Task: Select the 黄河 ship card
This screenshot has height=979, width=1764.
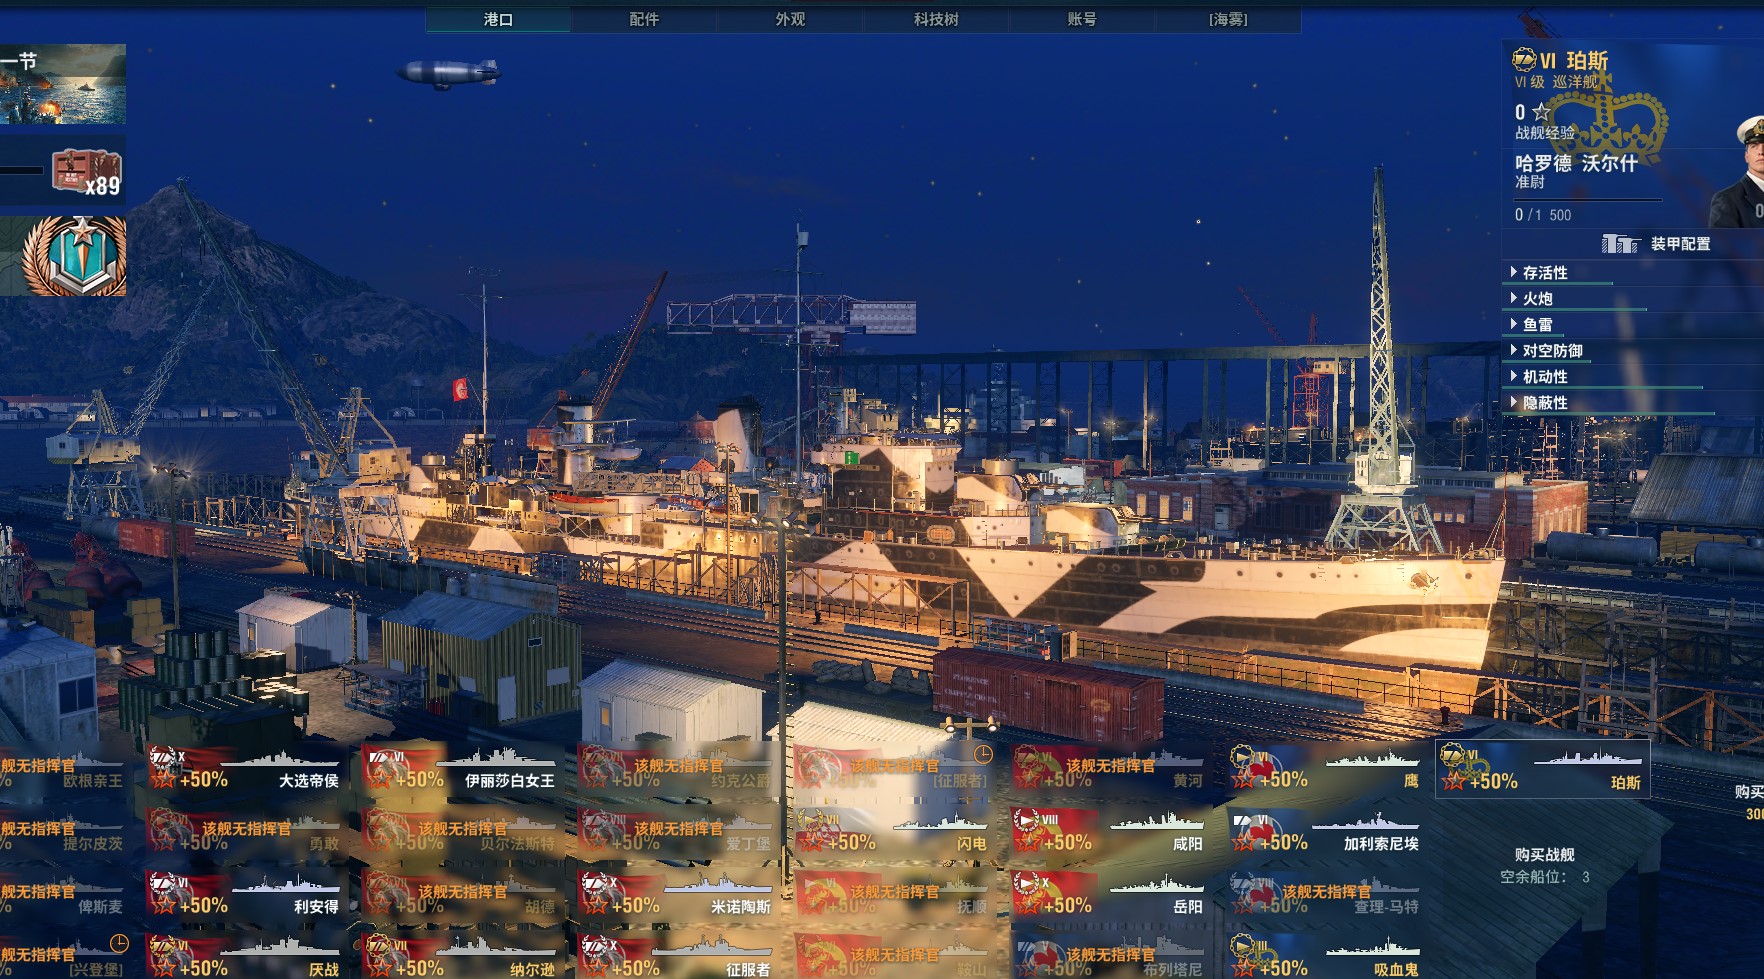Action: [1108, 767]
